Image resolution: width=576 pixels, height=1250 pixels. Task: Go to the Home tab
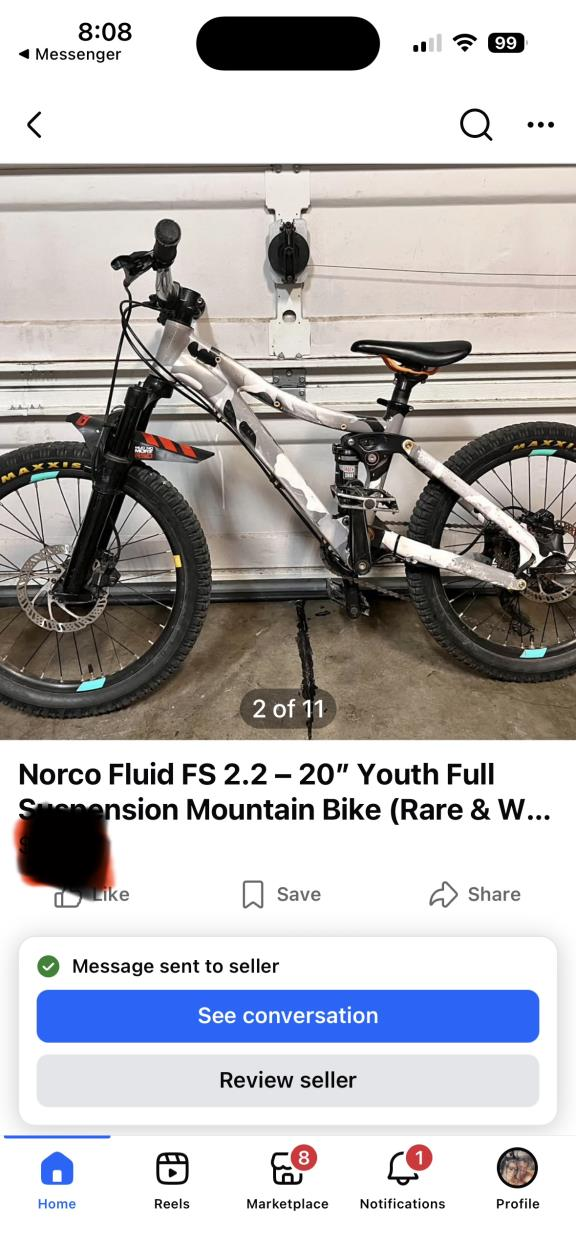[x=57, y=1180]
